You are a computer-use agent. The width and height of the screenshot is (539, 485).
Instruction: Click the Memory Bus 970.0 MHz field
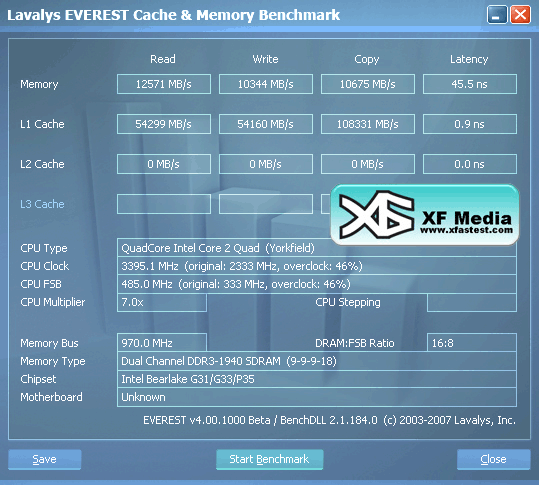[162, 342]
